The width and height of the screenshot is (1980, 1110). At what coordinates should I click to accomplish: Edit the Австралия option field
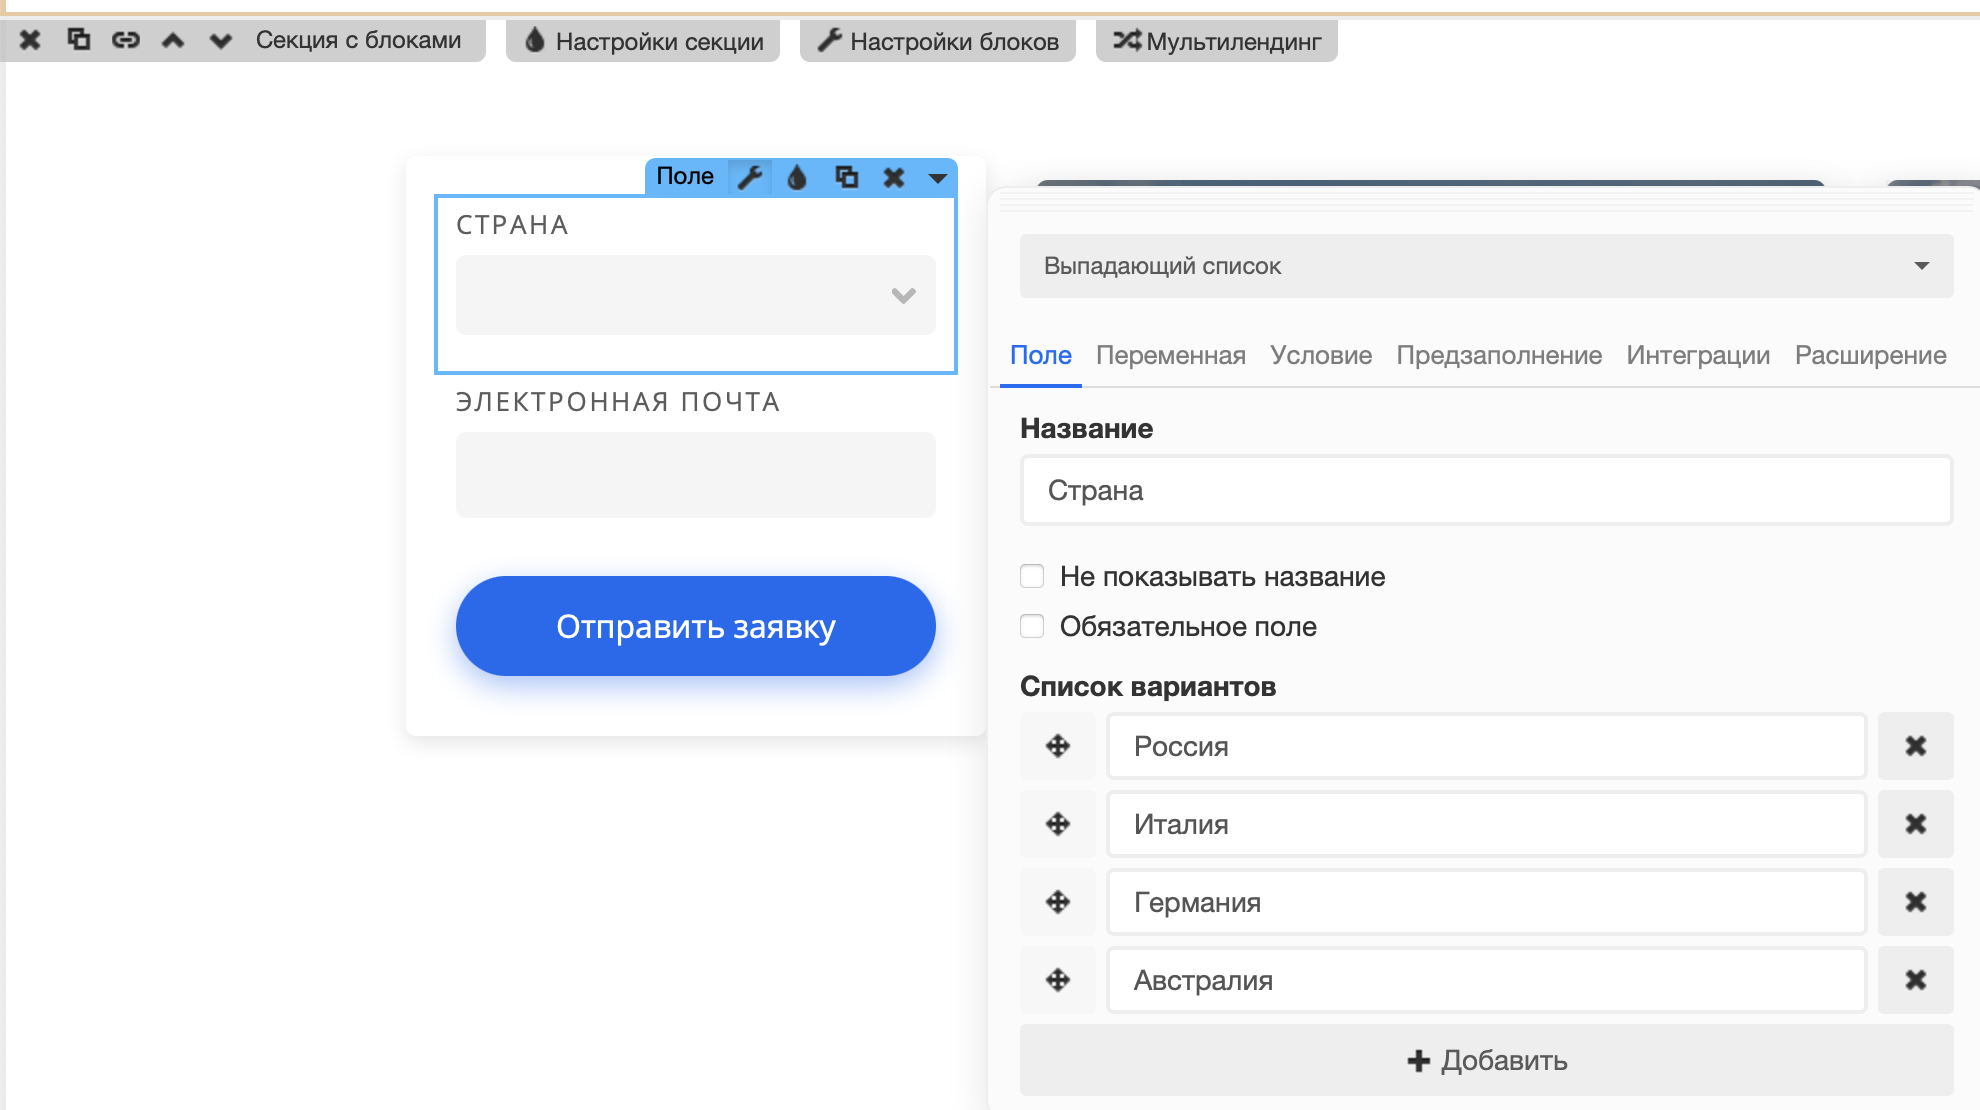coord(1487,980)
